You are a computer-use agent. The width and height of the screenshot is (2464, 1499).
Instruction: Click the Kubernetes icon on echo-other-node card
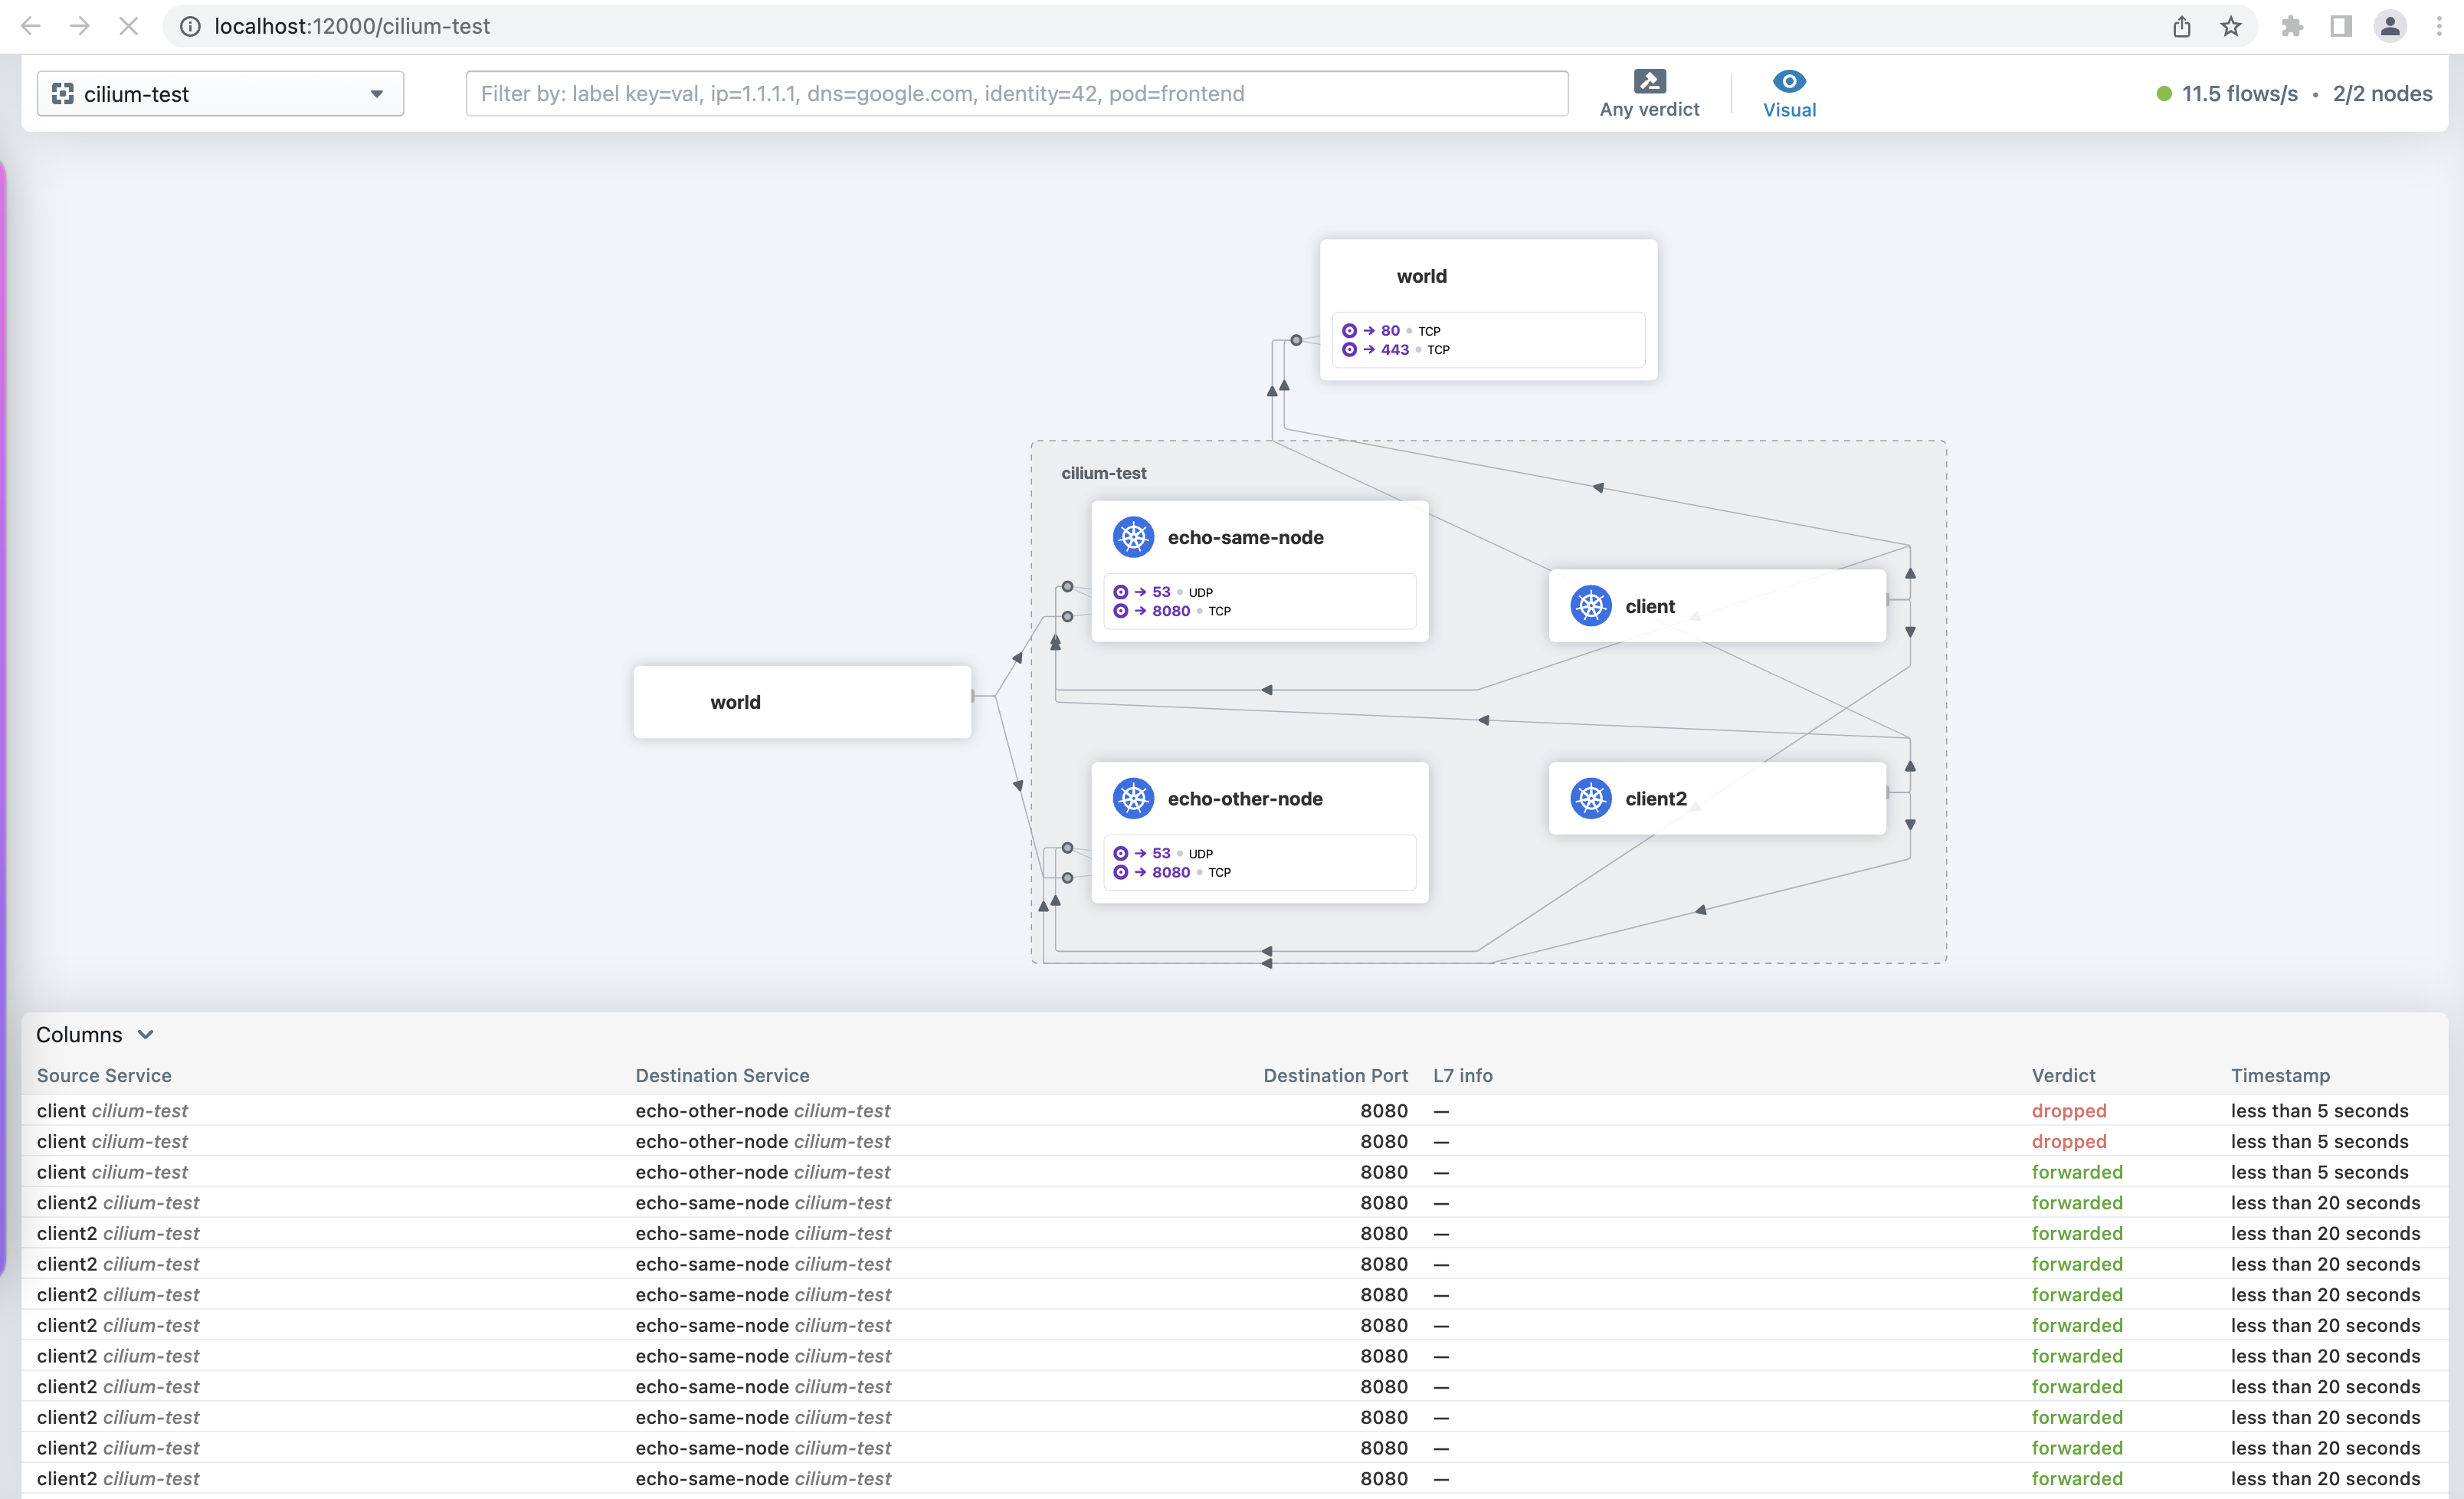1133,798
